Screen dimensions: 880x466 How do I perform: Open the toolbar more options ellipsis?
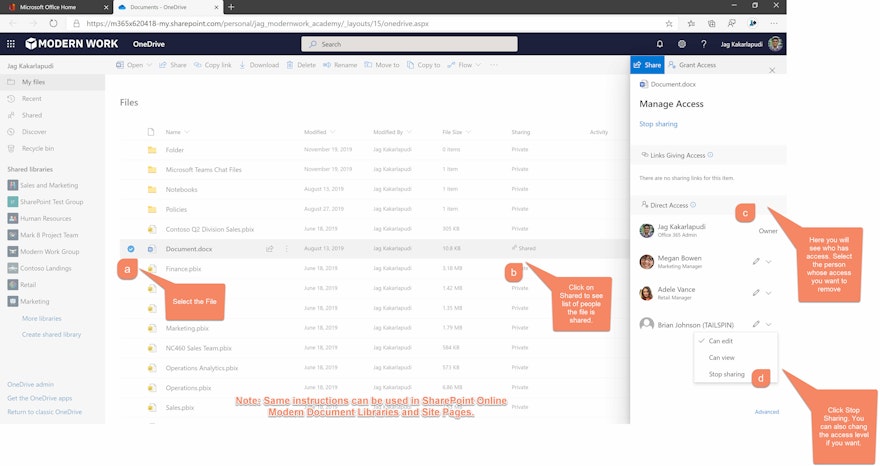(x=494, y=65)
